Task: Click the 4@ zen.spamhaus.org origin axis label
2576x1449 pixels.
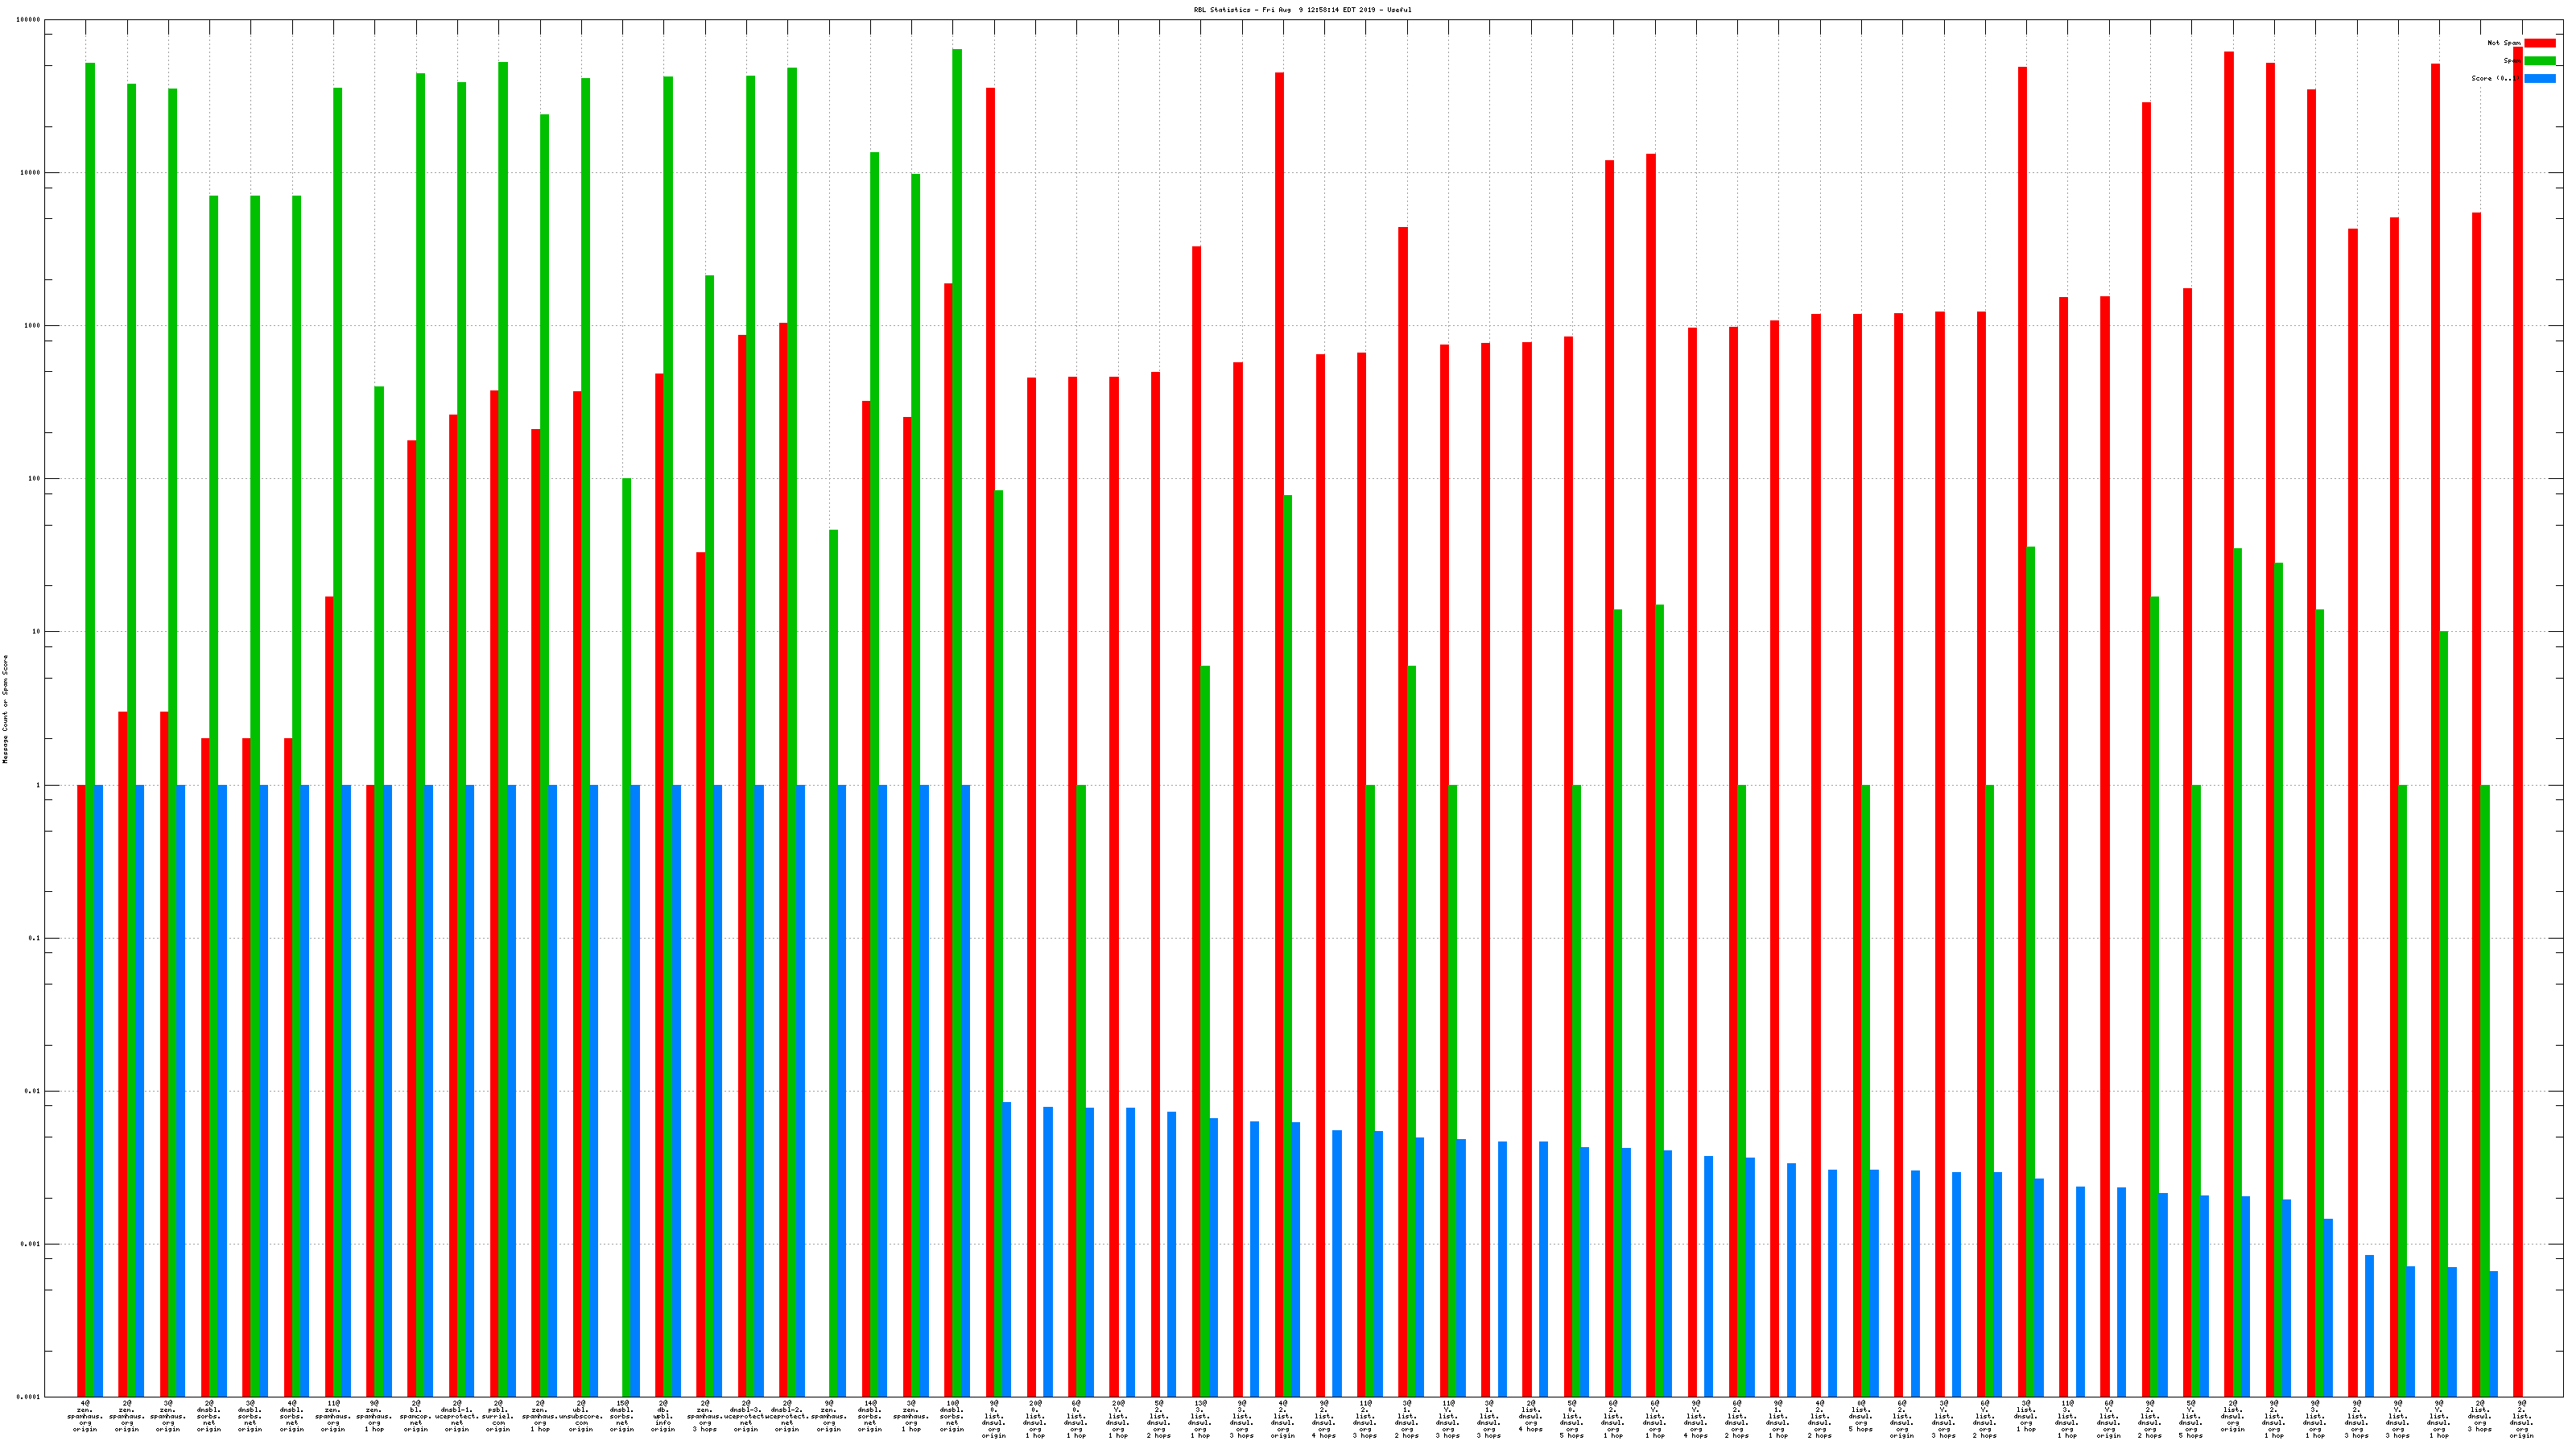Action: pyautogui.click(x=85, y=1416)
